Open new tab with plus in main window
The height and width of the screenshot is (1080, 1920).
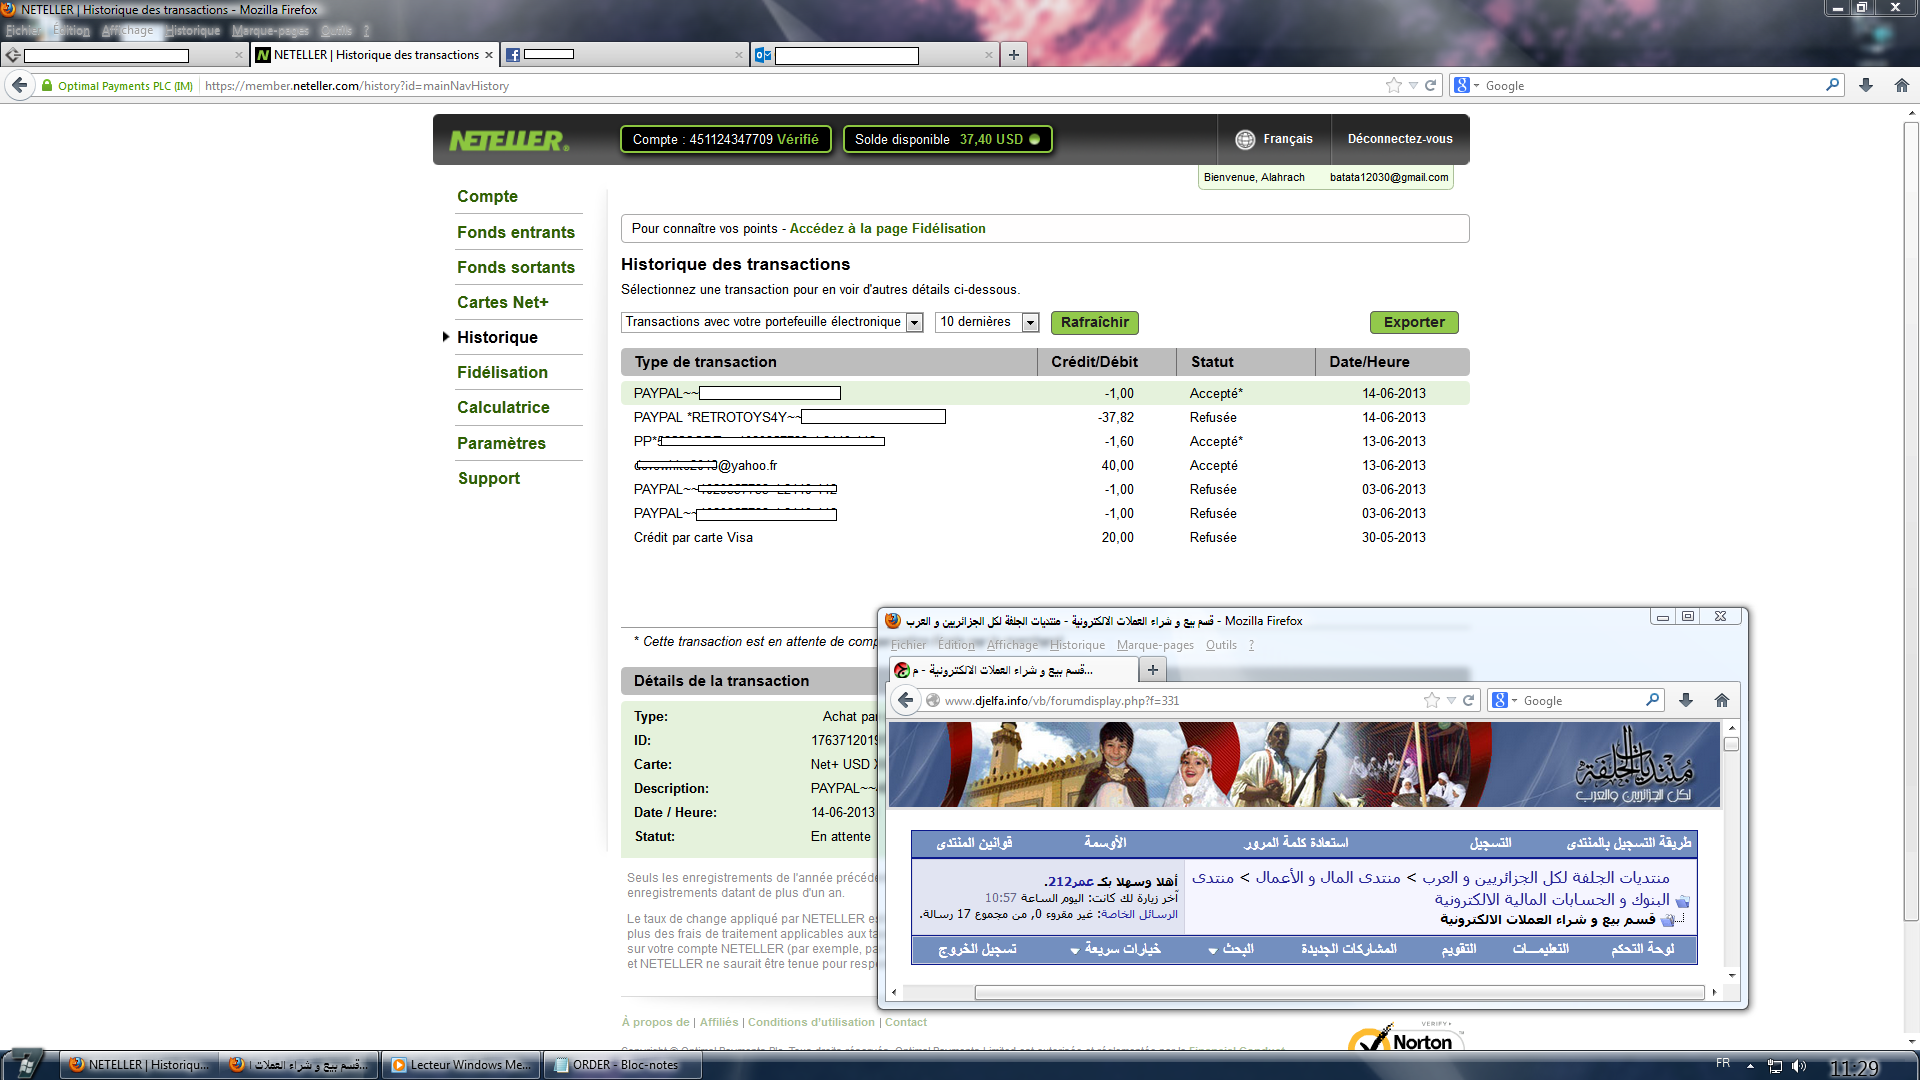[x=1014, y=55]
